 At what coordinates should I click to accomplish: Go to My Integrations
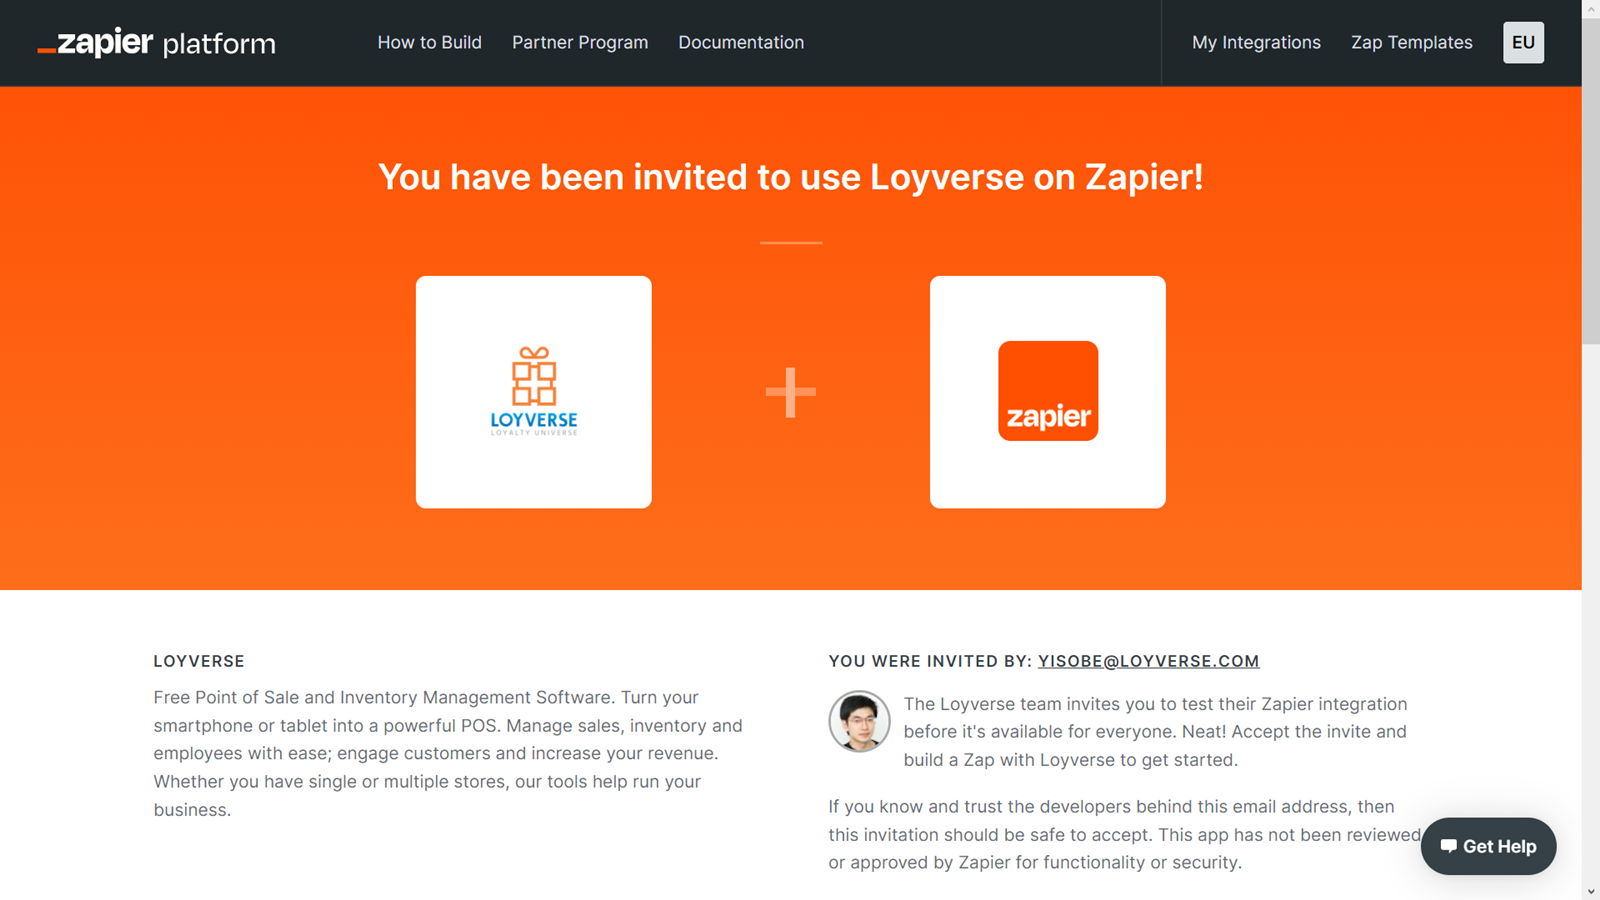pos(1256,42)
